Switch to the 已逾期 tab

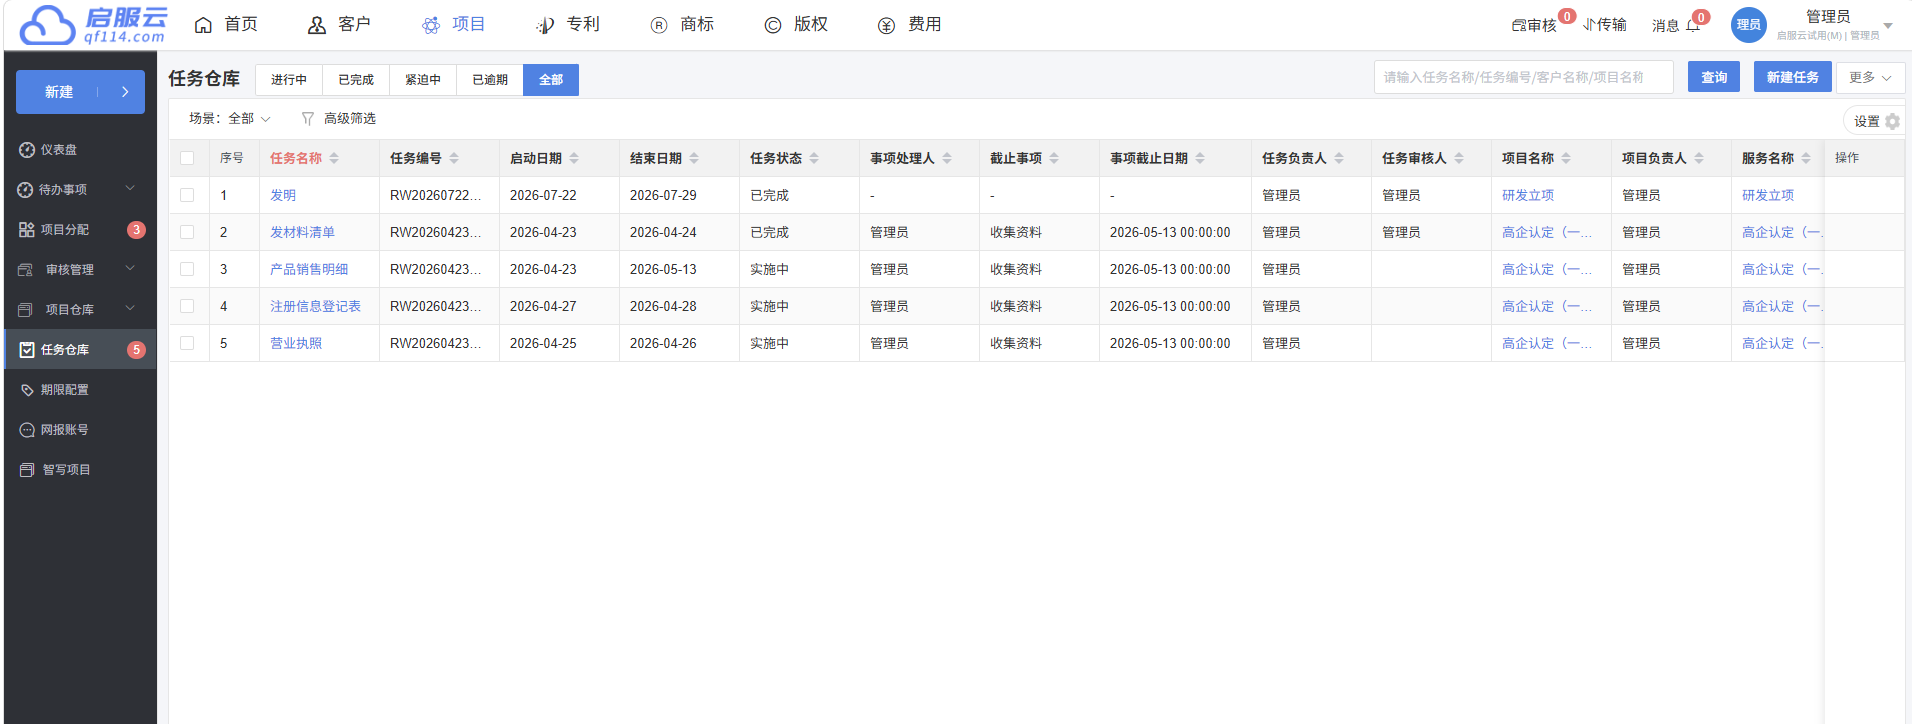(490, 80)
